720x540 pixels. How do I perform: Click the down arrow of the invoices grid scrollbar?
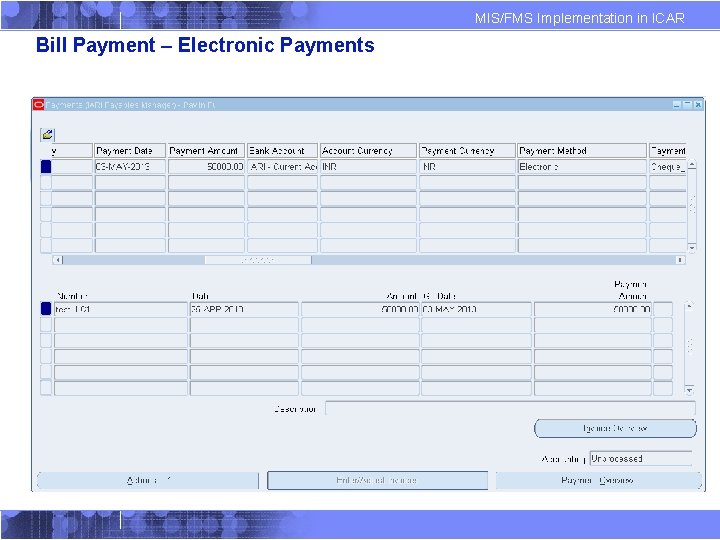tap(689, 391)
